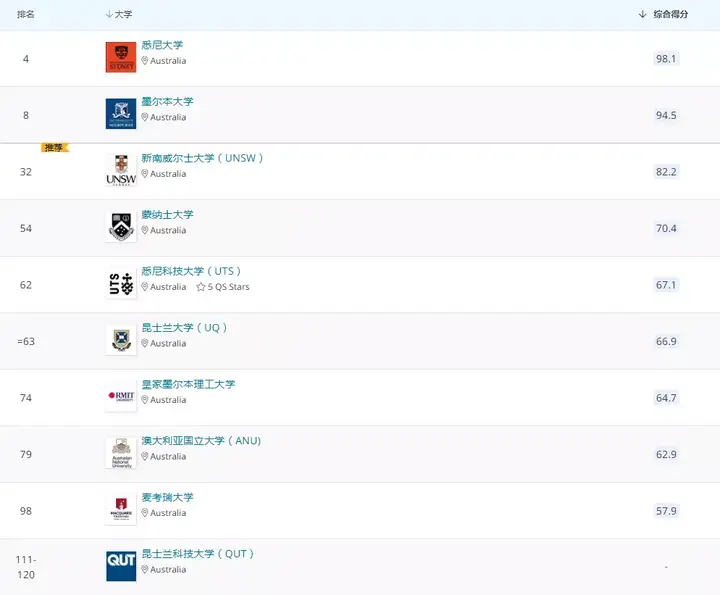Image resolution: width=720 pixels, height=595 pixels.
Task: Click rank number 62
Action: pos(26,285)
